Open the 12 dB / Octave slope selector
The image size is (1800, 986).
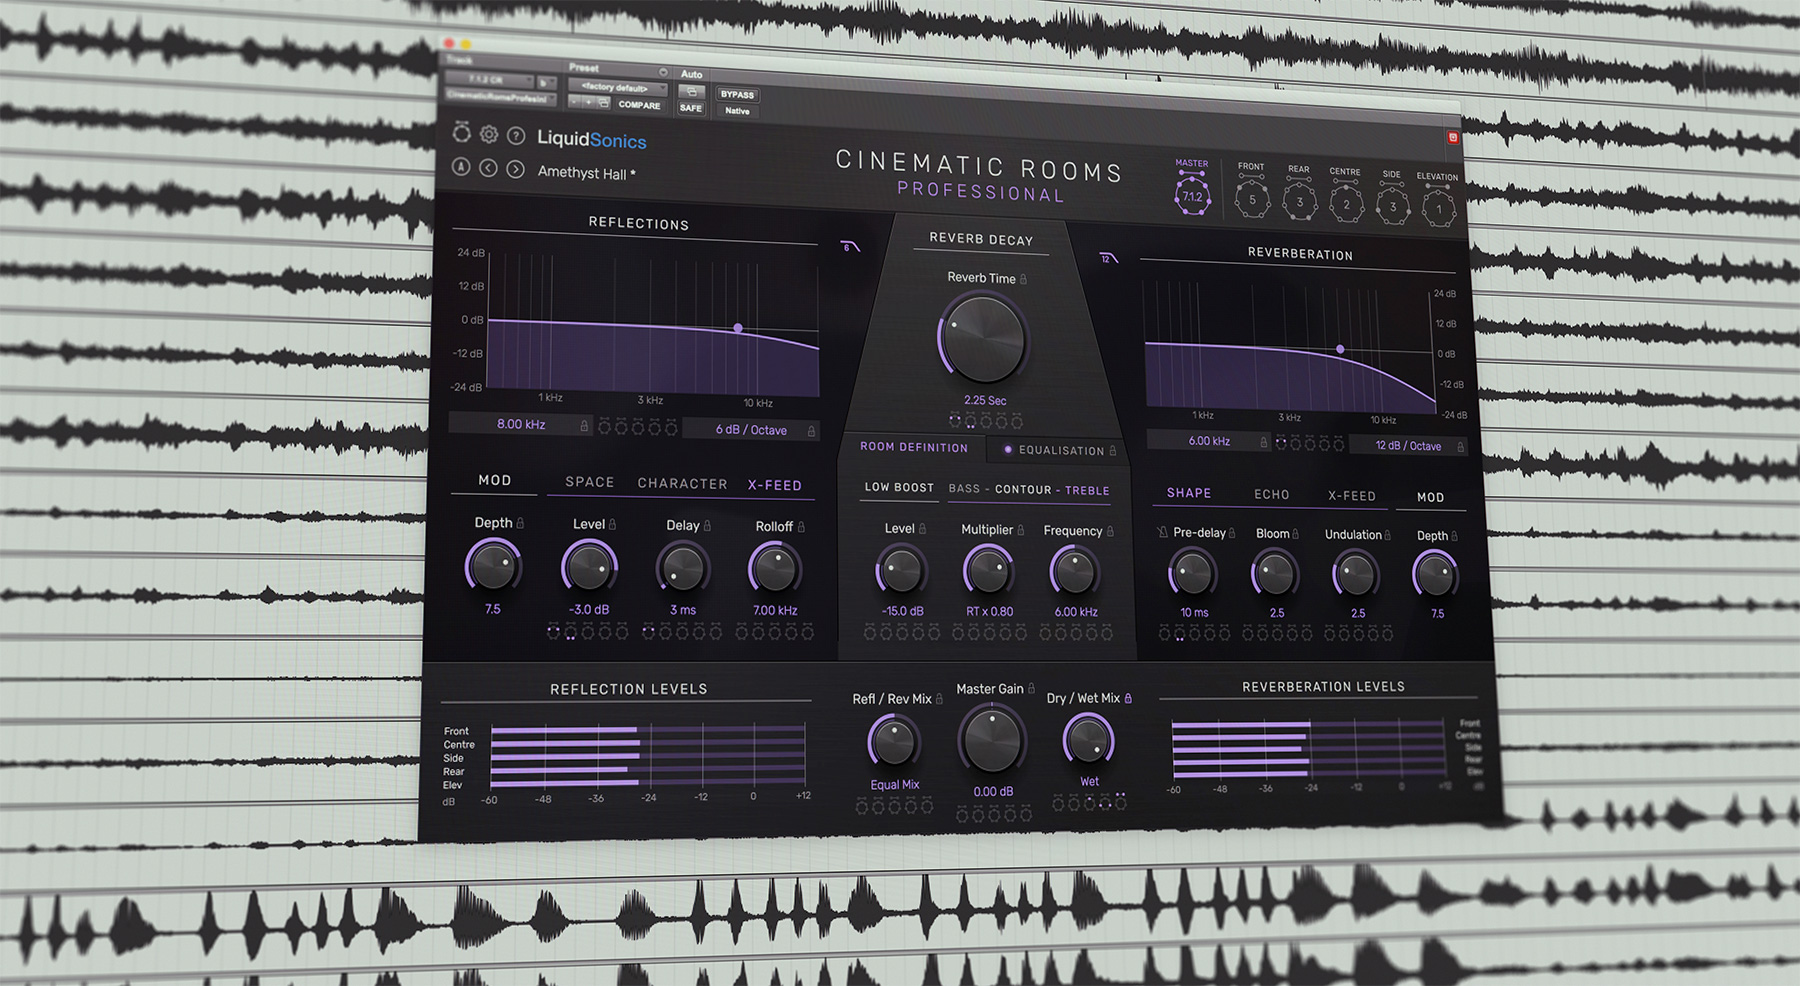(x=1408, y=446)
